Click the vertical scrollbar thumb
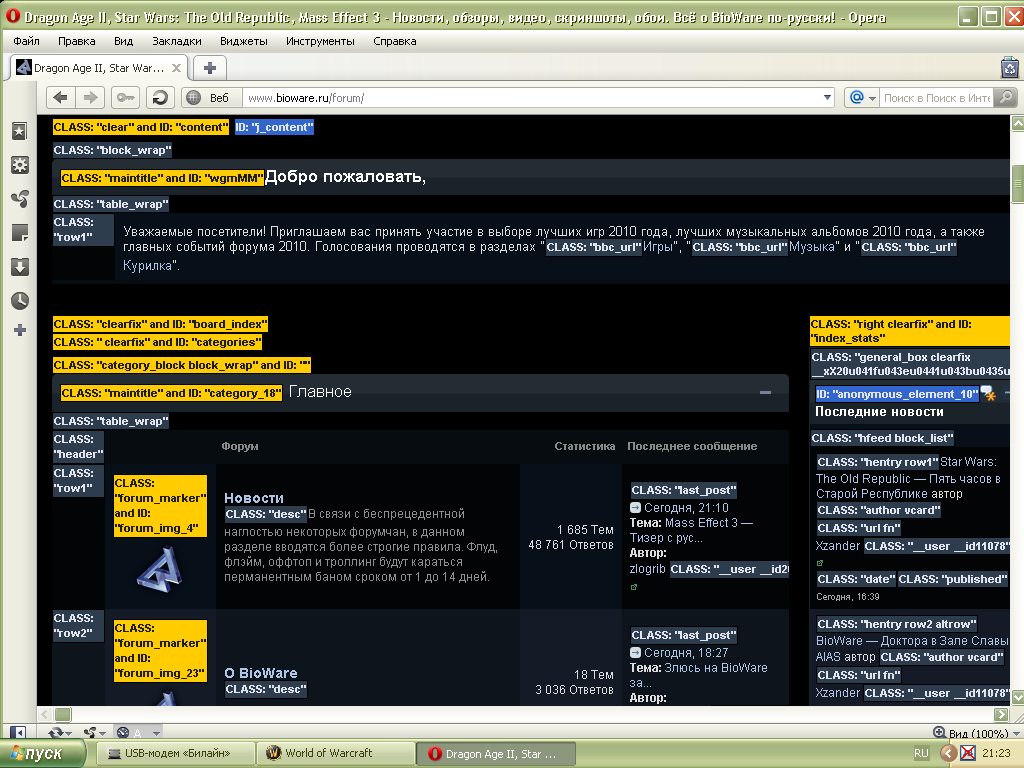This screenshot has height=768, width=1024. (x=1017, y=185)
